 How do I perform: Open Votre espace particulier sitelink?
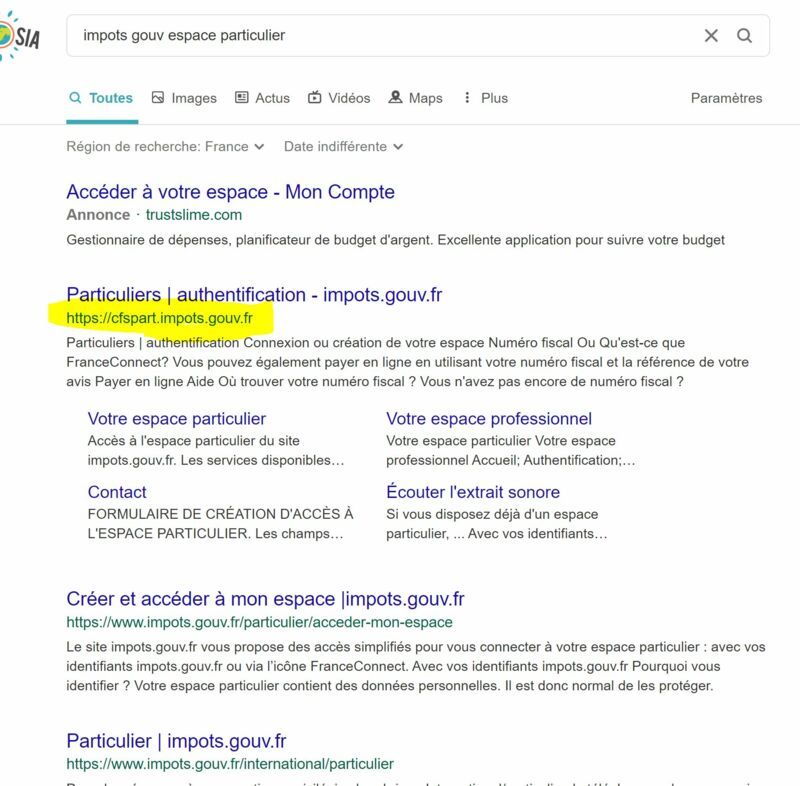pyautogui.click(x=177, y=419)
